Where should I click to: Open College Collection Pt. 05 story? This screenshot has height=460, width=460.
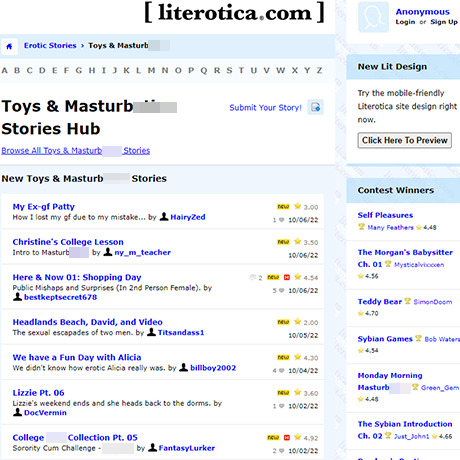(75, 437)
